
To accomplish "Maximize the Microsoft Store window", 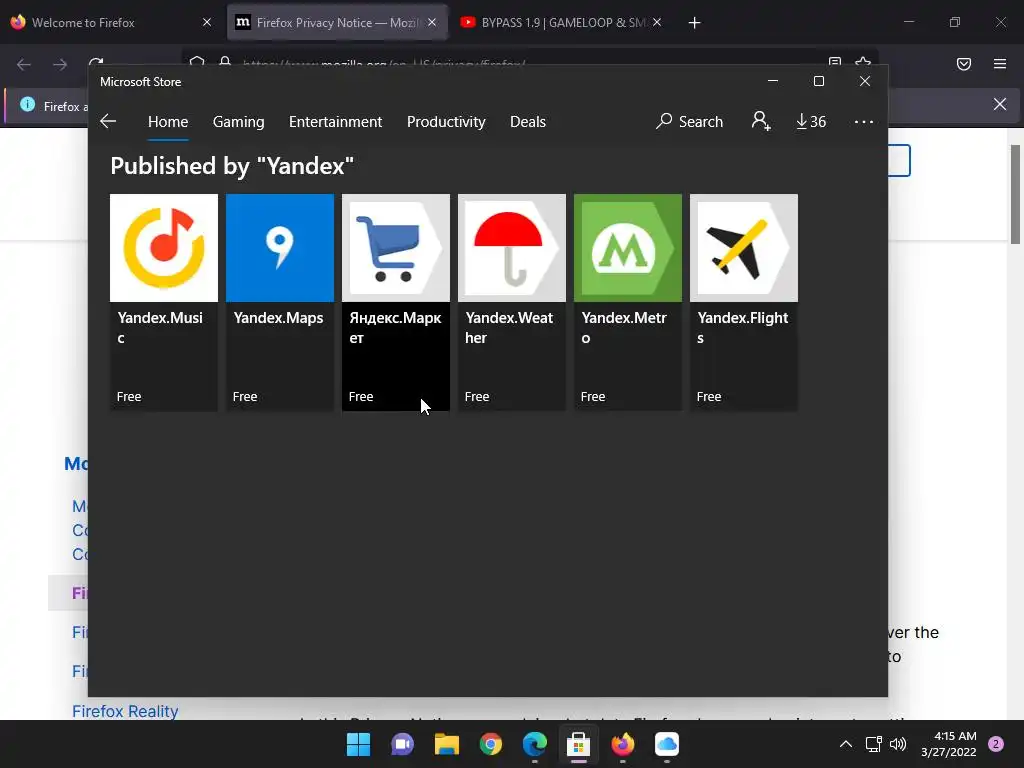I will pyautogui.click(x=818, y=81).
